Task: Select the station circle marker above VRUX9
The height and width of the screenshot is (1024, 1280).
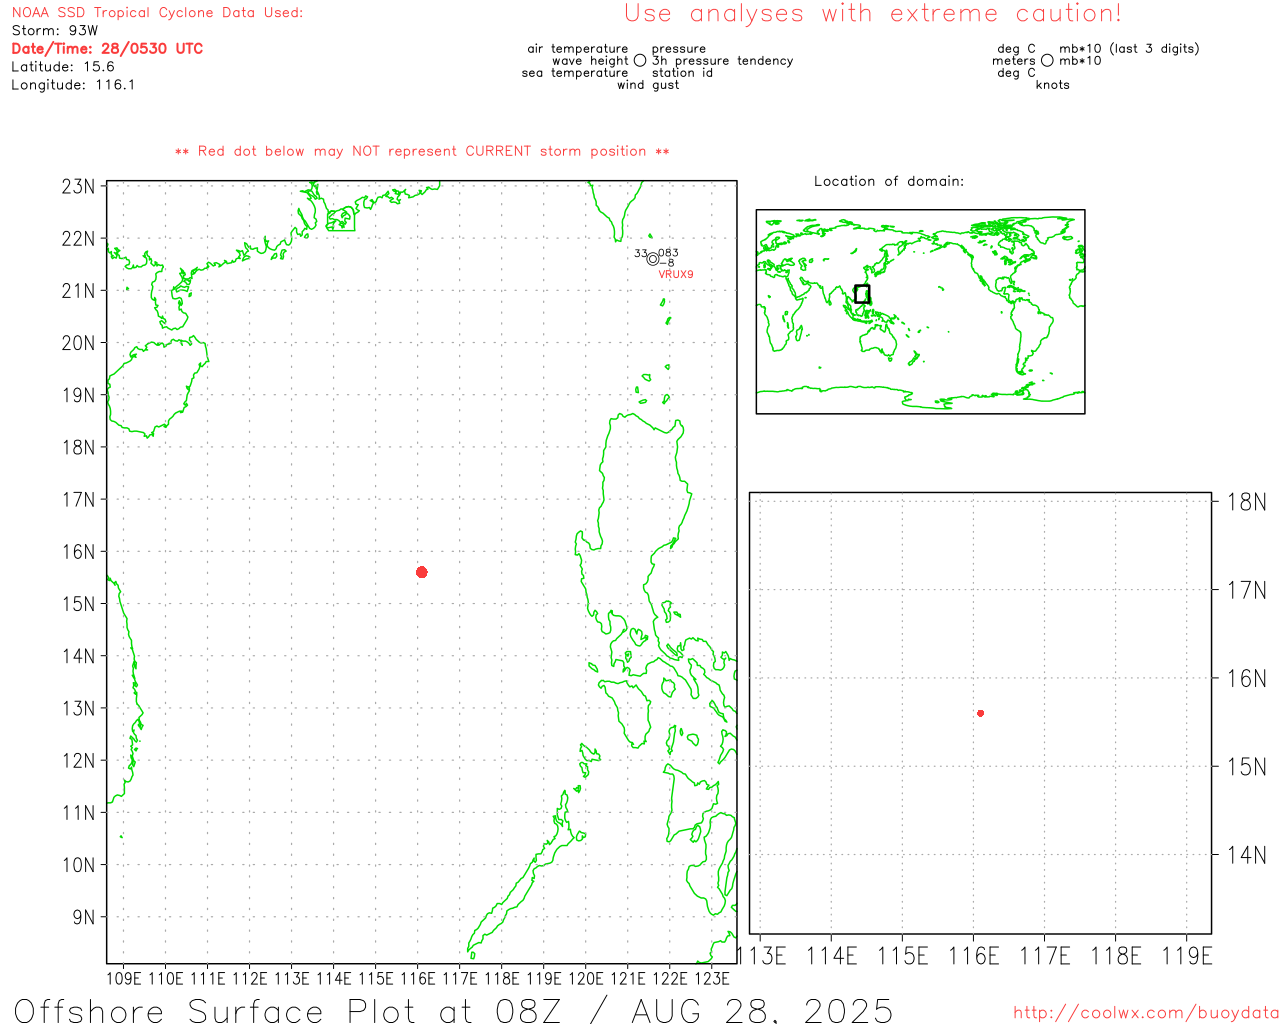Action: [x=653, y=259]
